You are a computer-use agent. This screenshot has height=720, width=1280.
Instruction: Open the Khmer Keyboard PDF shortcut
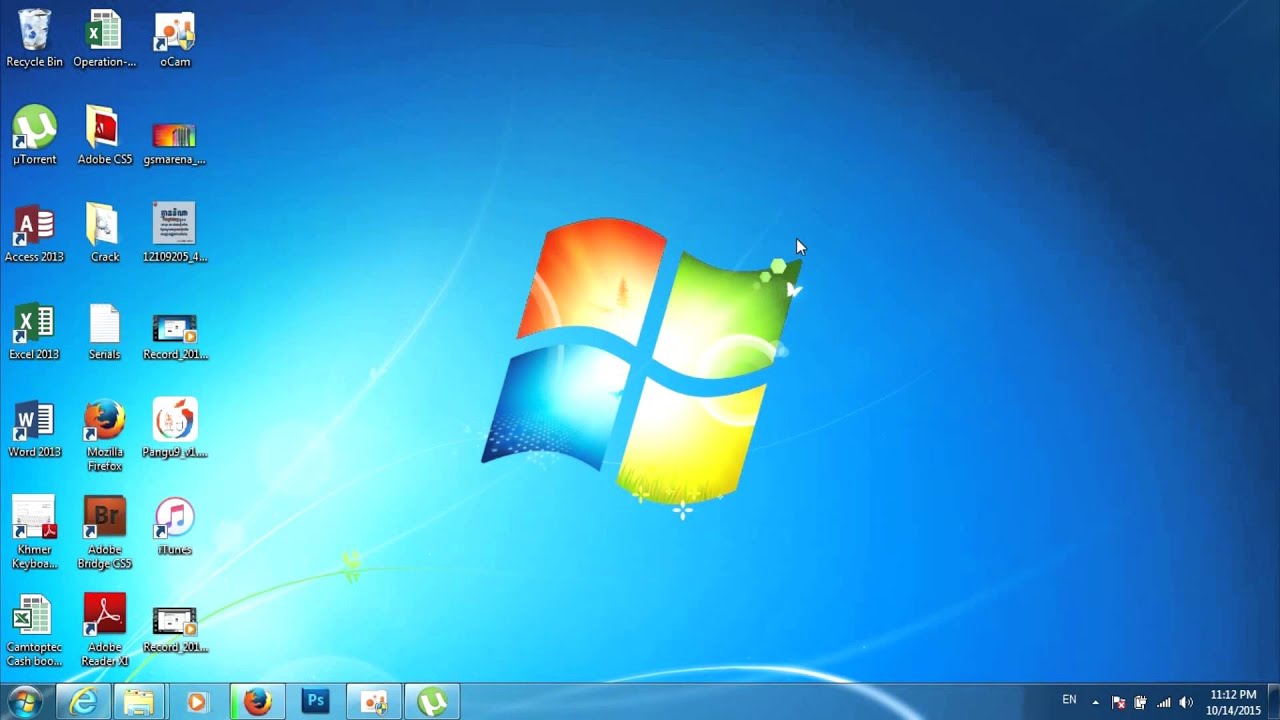pyautogui.click(x=34, y=533)
